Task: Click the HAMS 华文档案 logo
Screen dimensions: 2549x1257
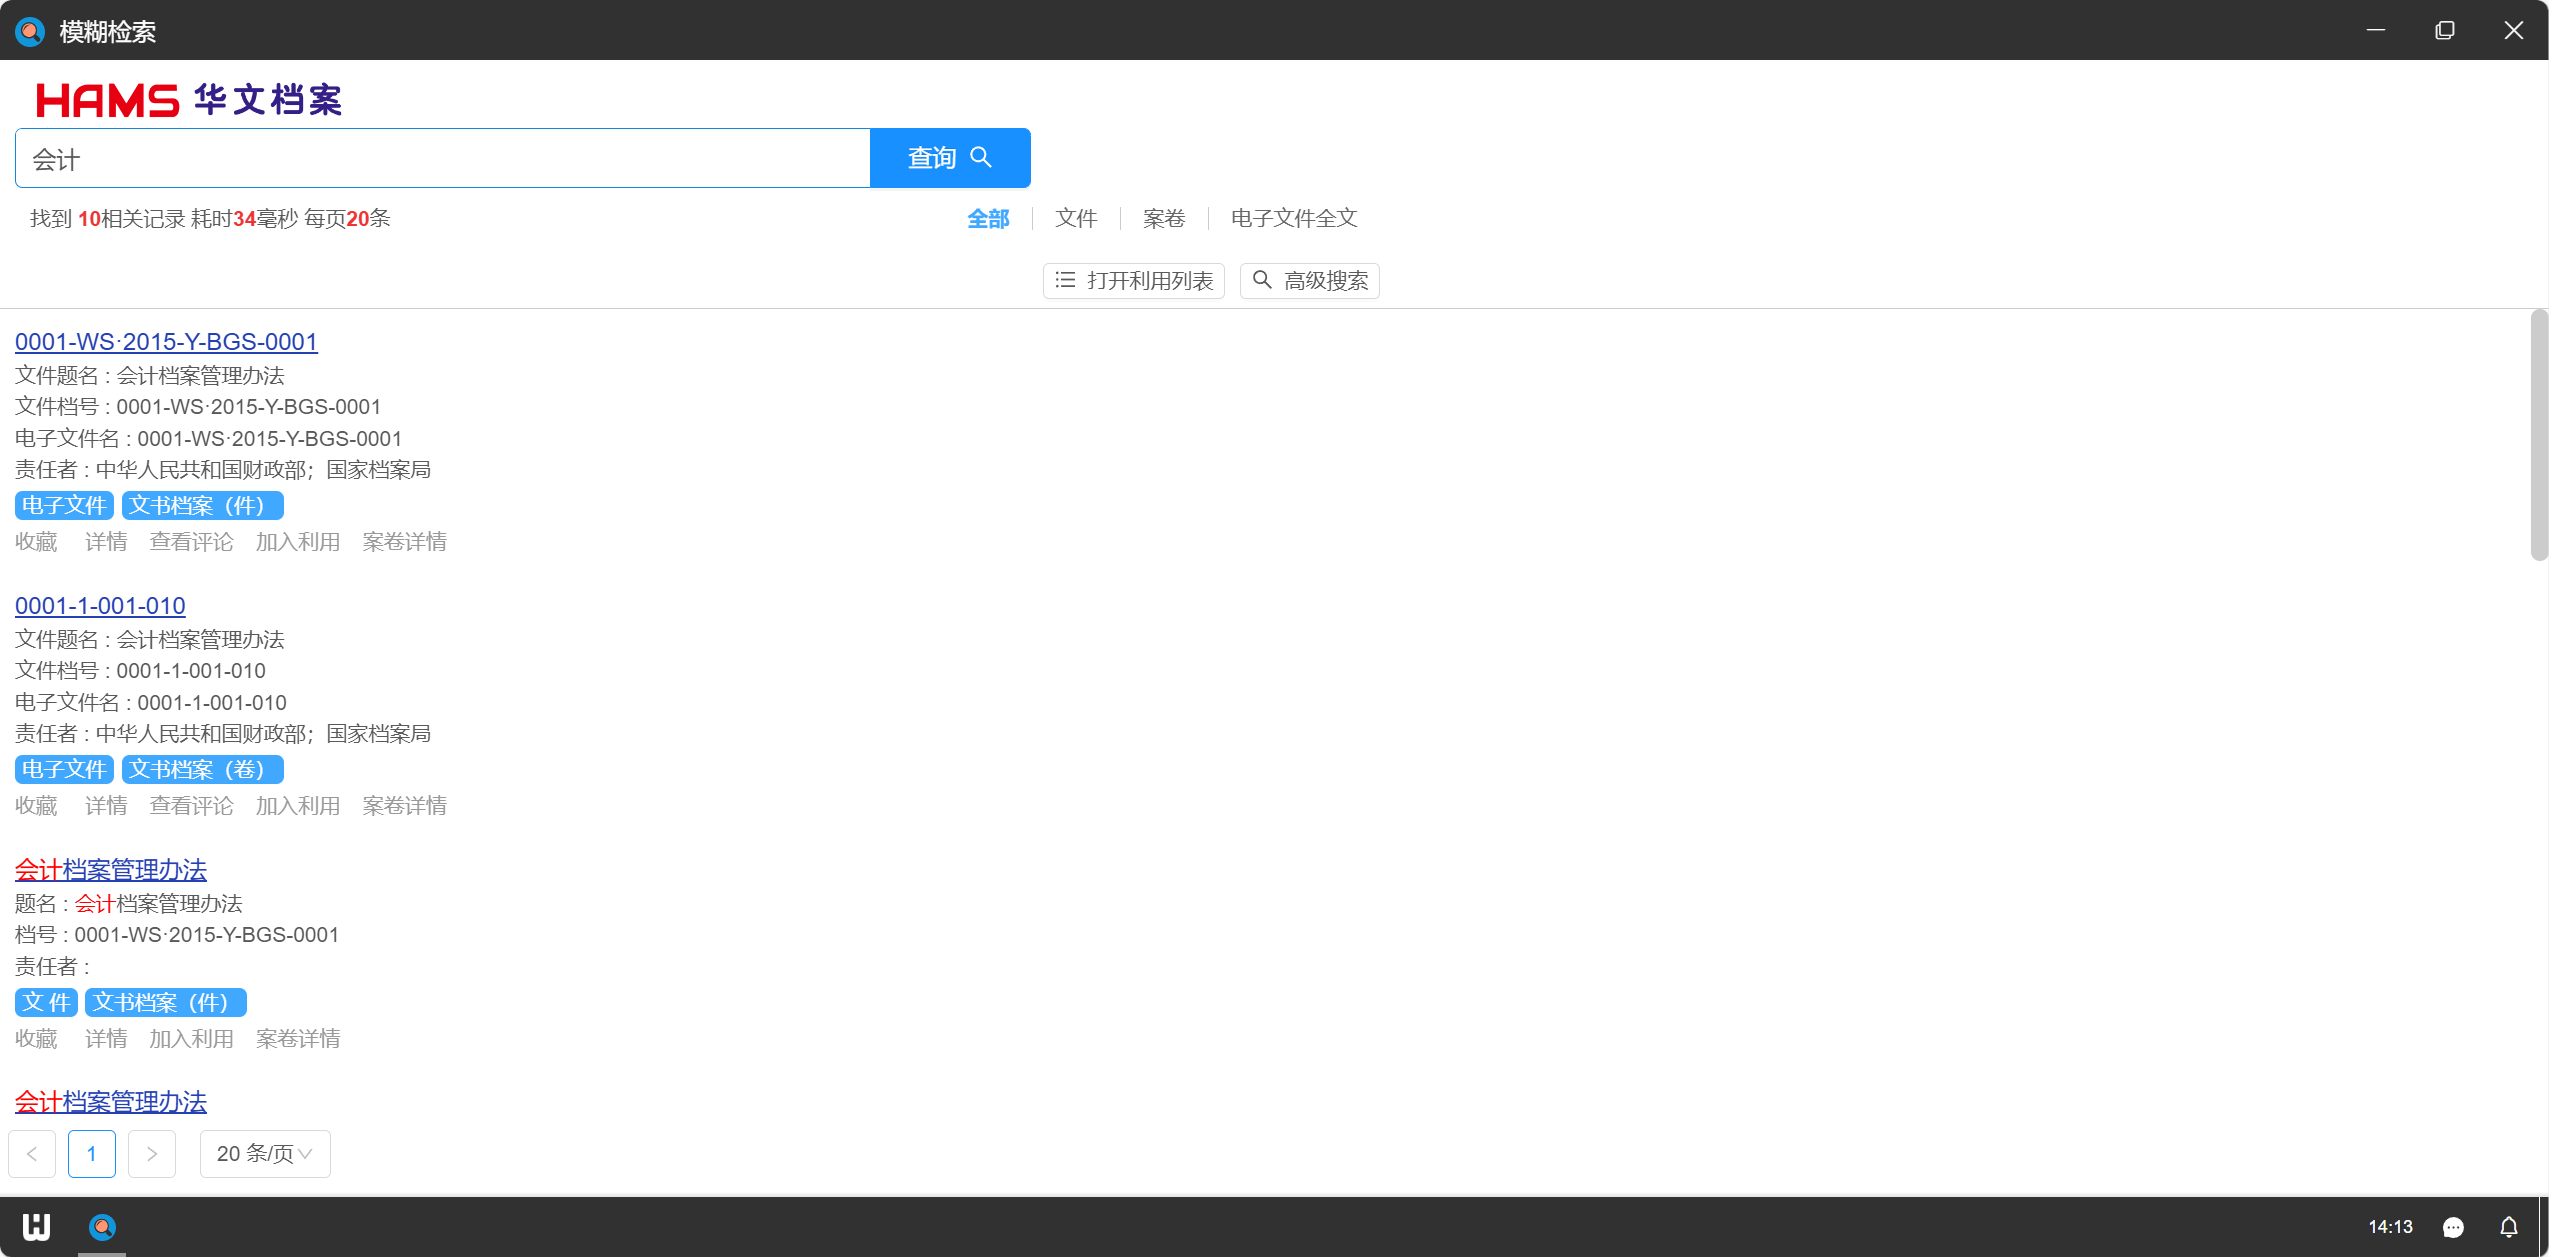Action: pos(189,100)
